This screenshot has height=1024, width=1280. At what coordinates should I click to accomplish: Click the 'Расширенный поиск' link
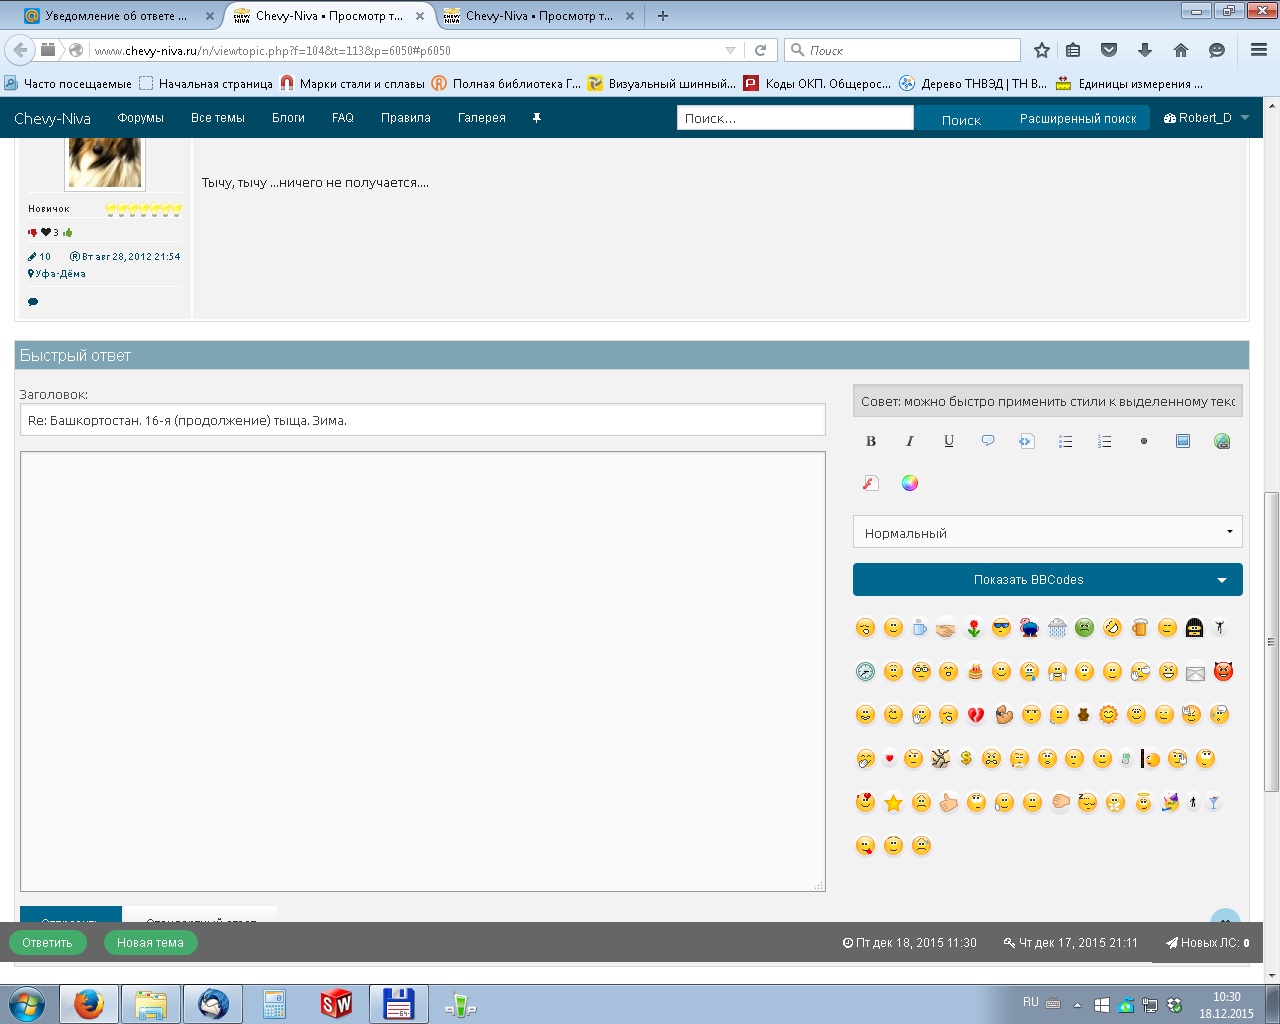1078,119
